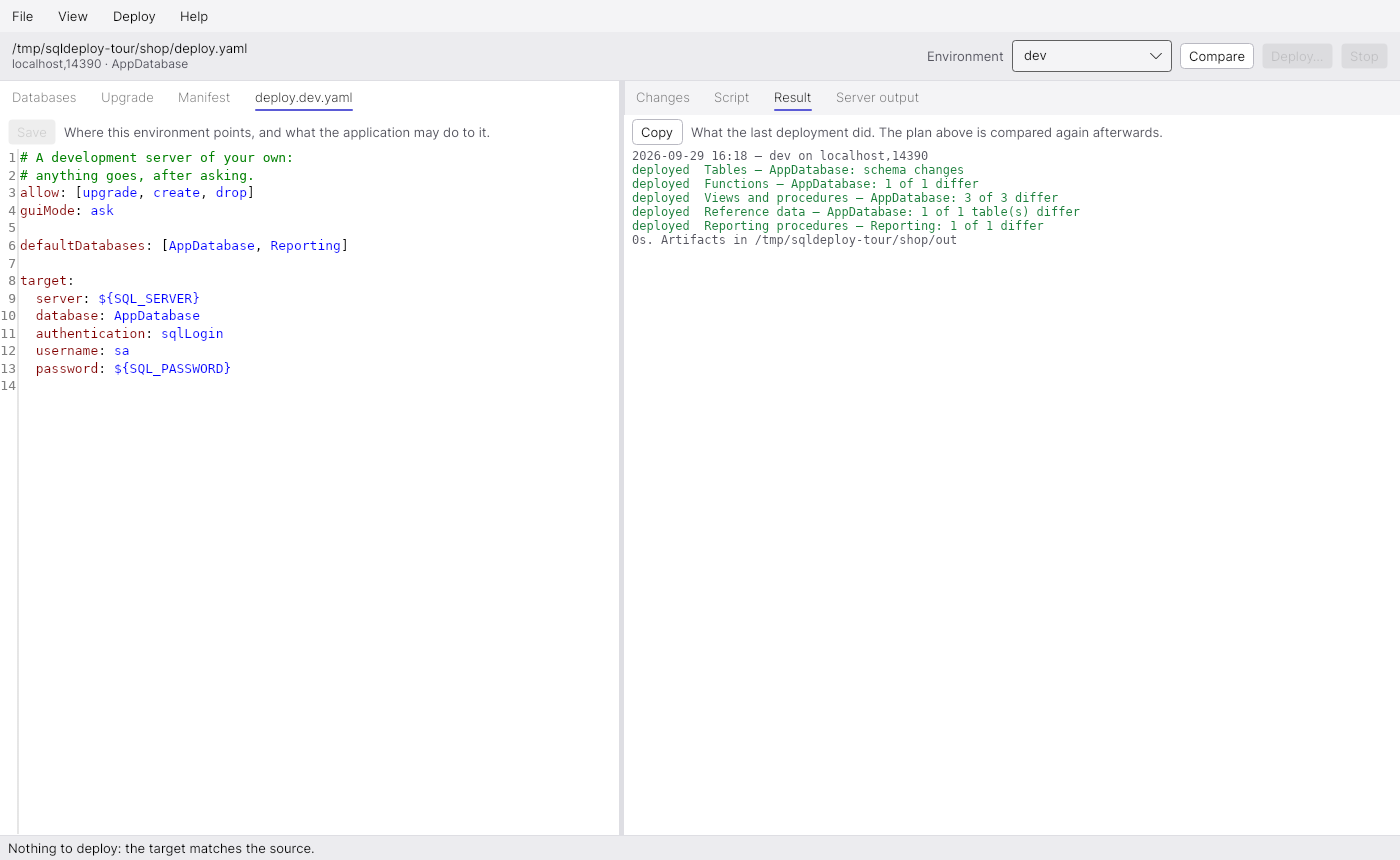The image size is (1400, 860).
Task: Click the password: ${SQL_PASSWORD} line
Action: 134,368
